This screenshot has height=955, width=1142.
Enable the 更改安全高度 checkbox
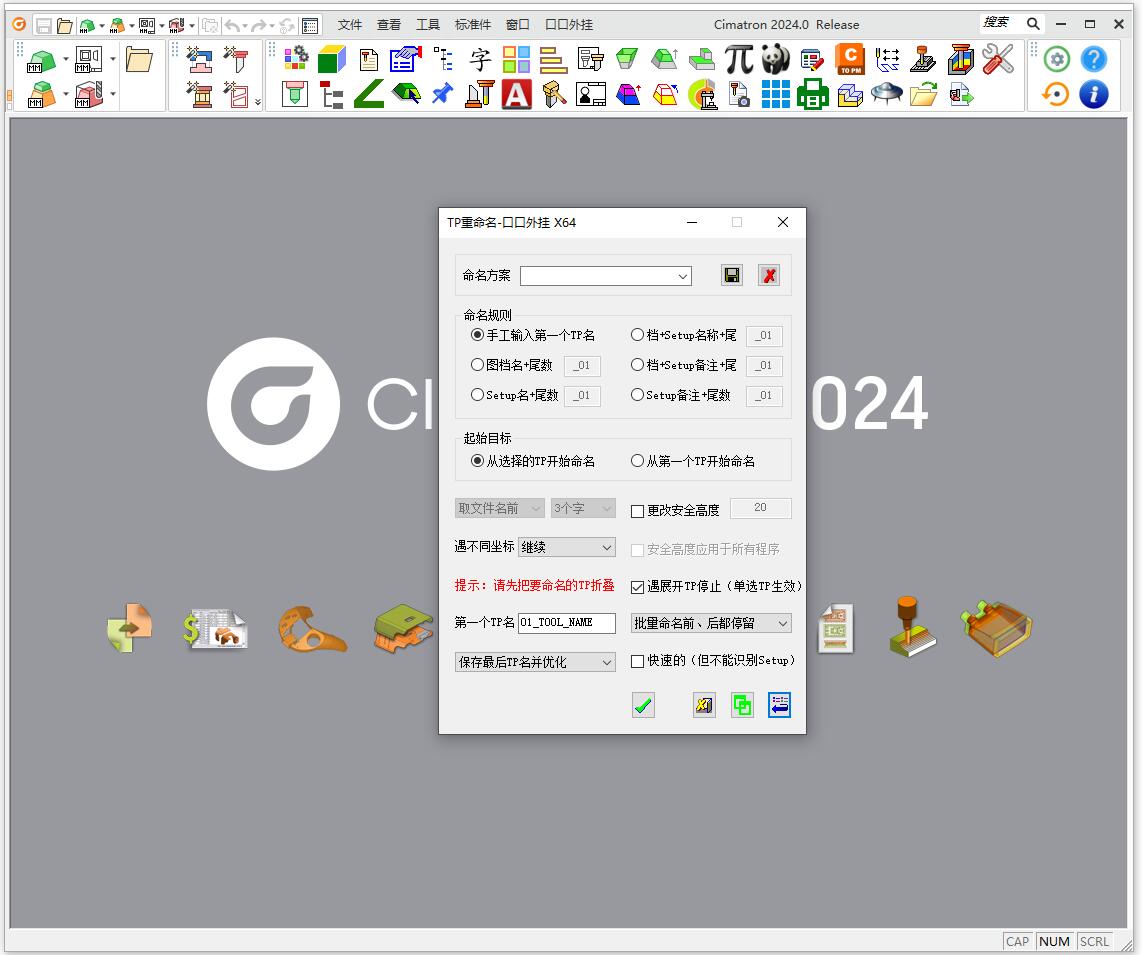pyautogui.click(x=638, y=511)
